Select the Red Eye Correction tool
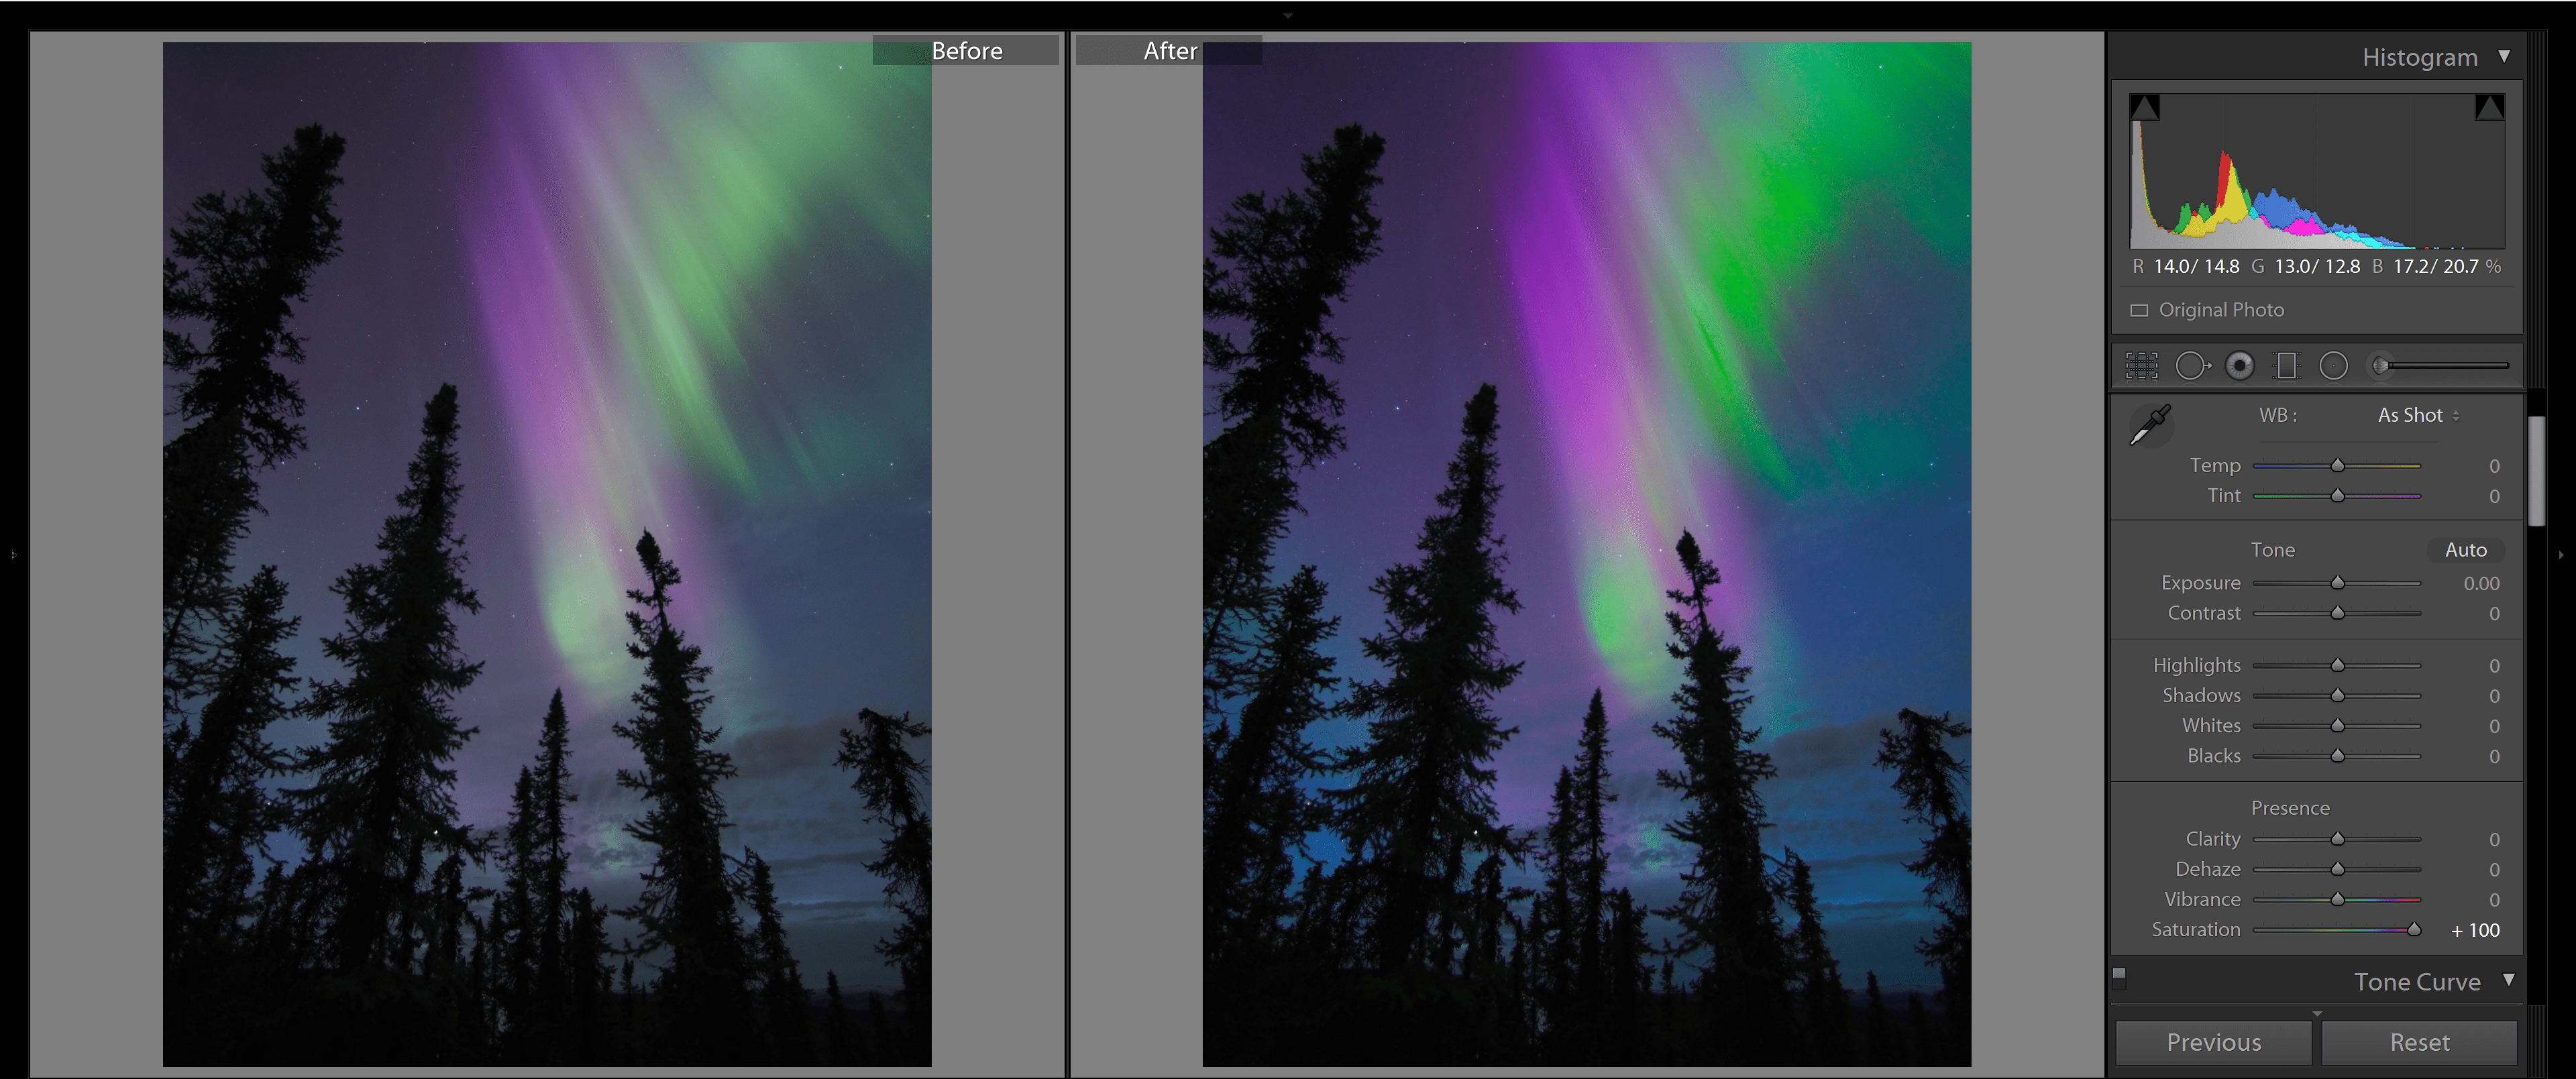 2240,365
